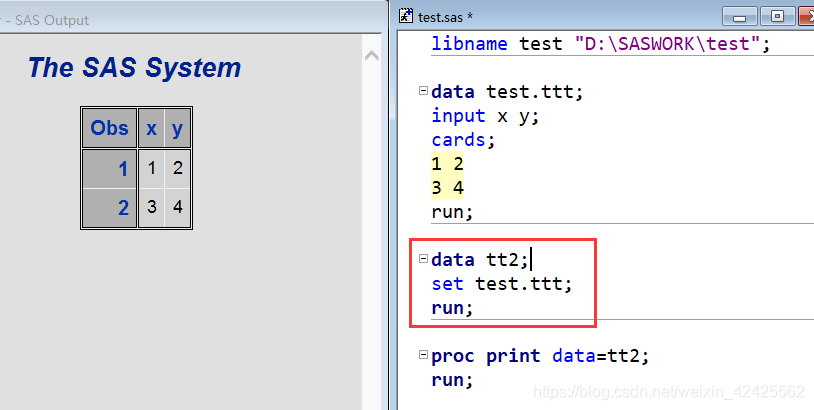Click y value 2 in output table
Image resolution: width=814 pixels, height=410 pixels.
tap(178, 169)
